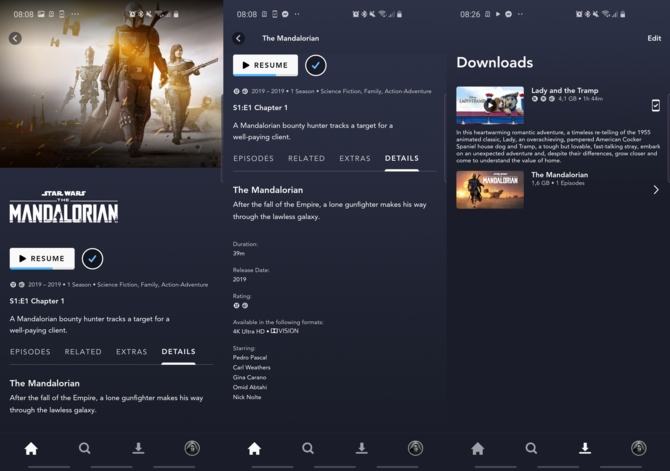Tap Edit on Downloads screen
This screenshot has height=471, width=670.
click(654, 38)
